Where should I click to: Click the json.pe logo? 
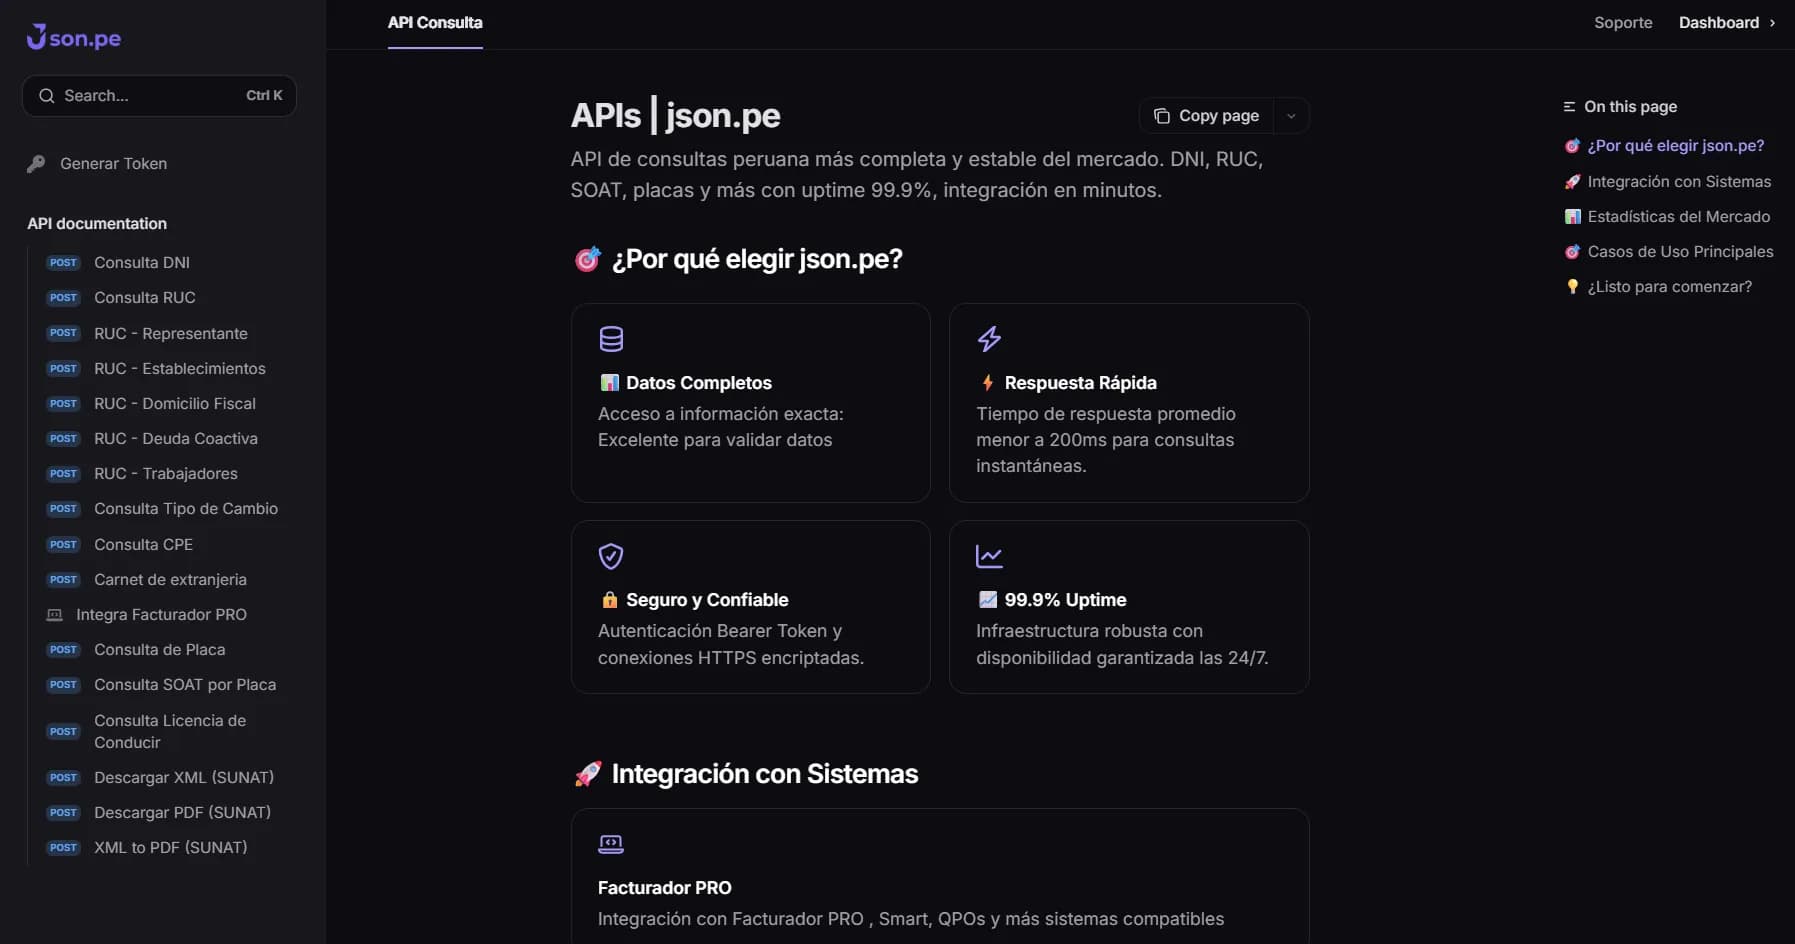(73, 38)
